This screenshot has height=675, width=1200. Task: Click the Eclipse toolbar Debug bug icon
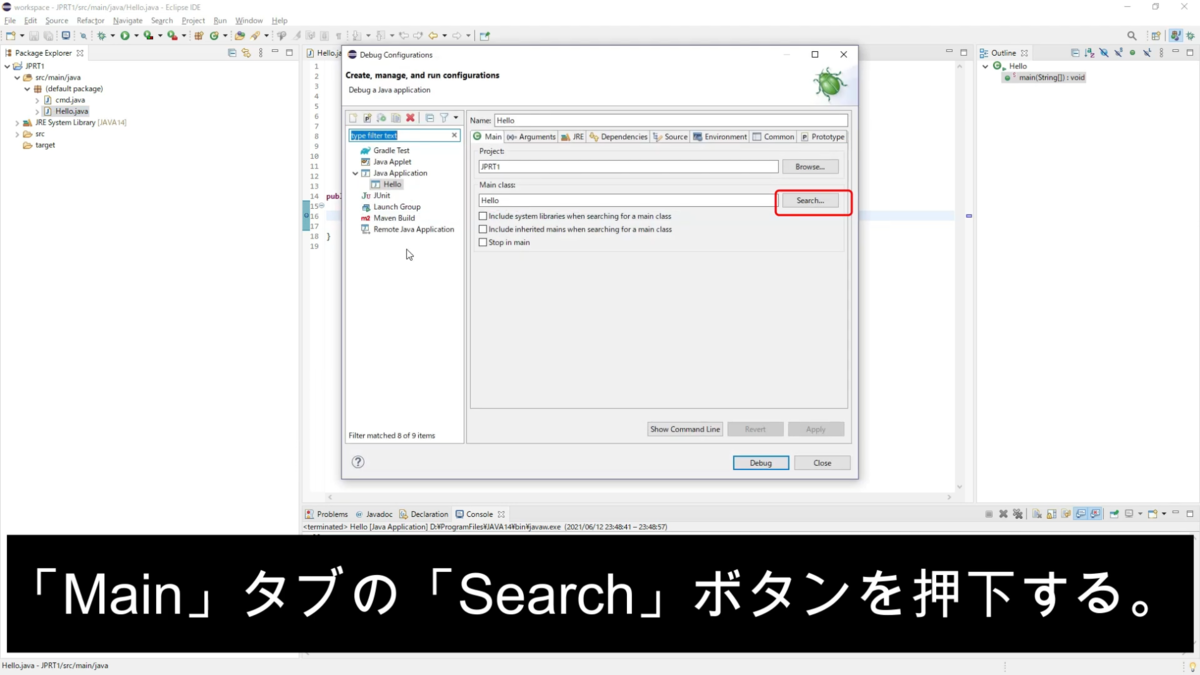click(x=101, y=35)
